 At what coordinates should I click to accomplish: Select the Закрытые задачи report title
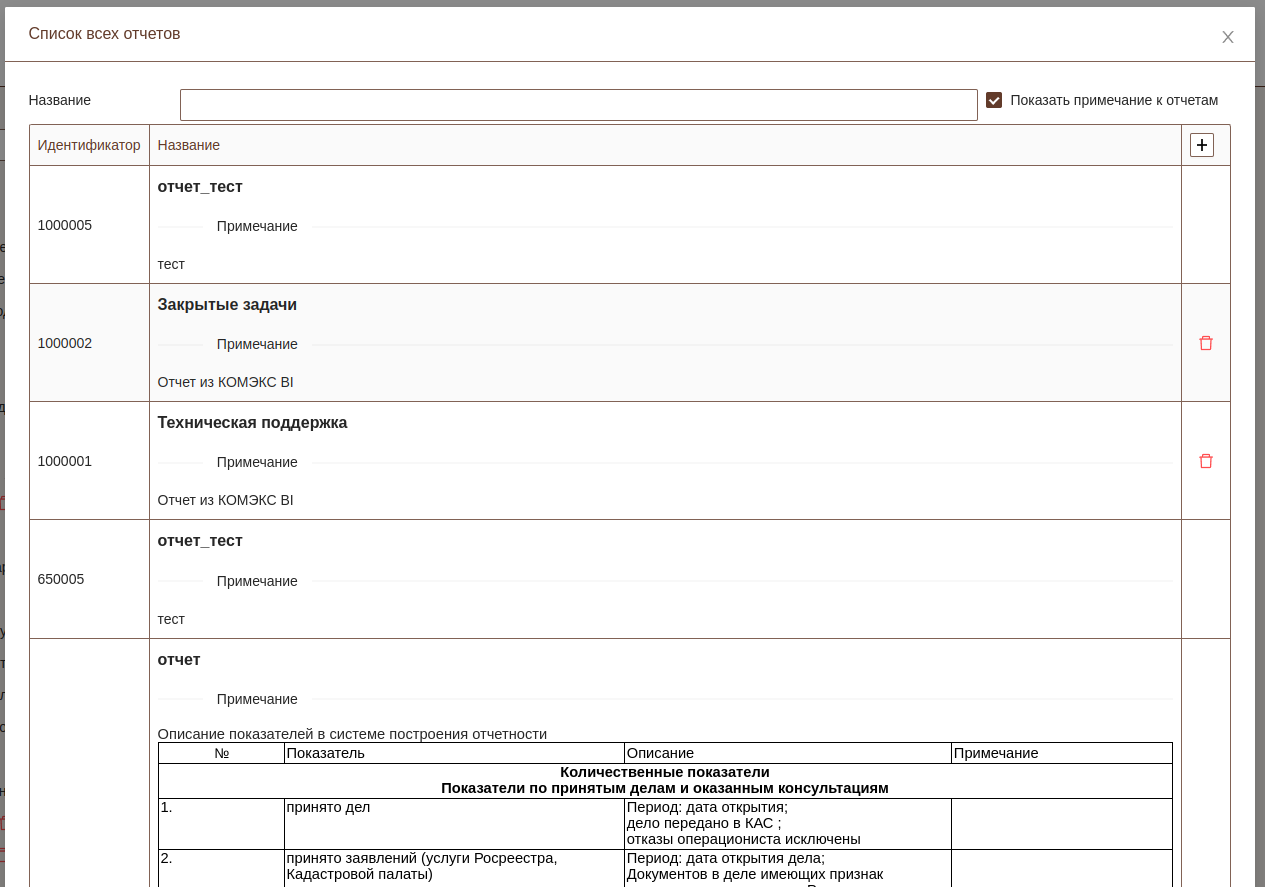227,305
